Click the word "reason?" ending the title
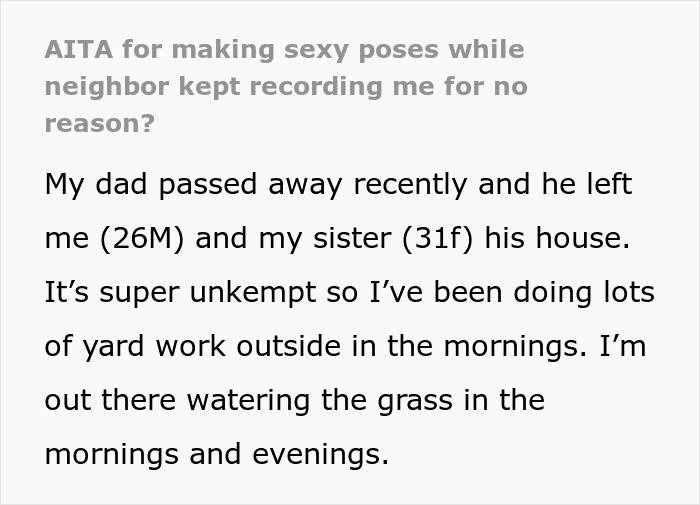 coord(100,123)
